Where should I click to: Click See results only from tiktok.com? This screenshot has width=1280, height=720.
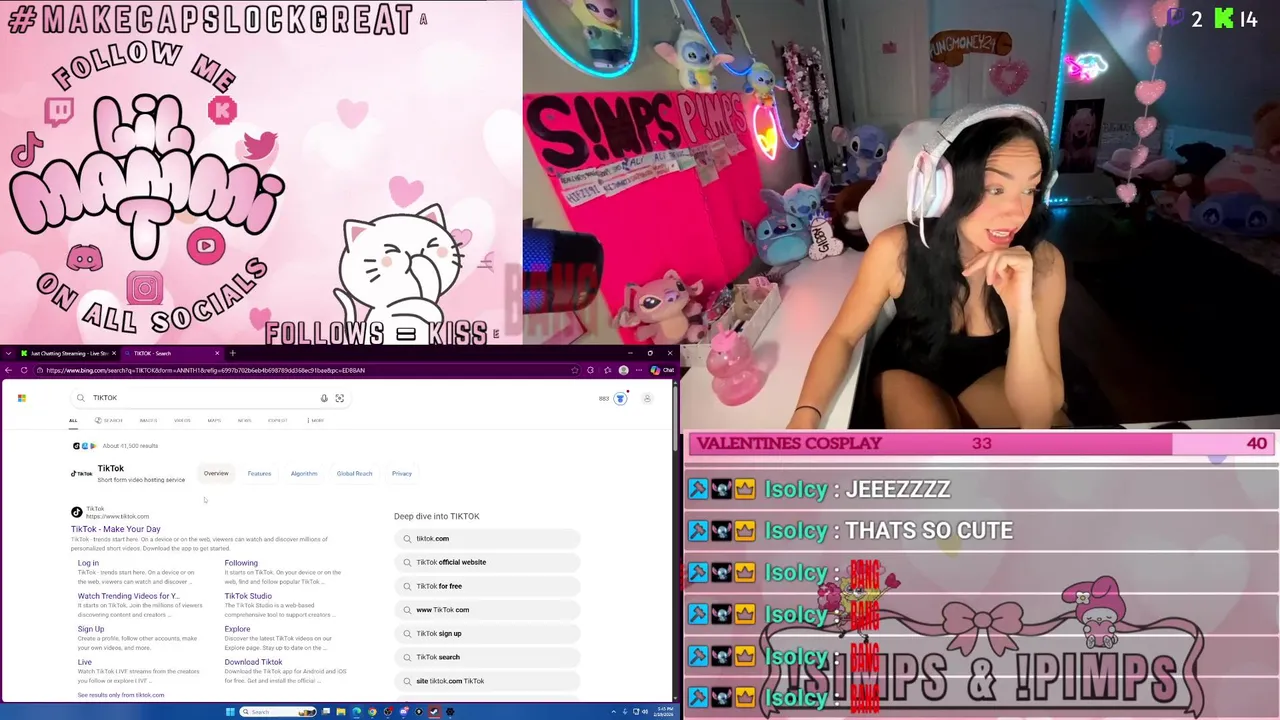[121, 695]
